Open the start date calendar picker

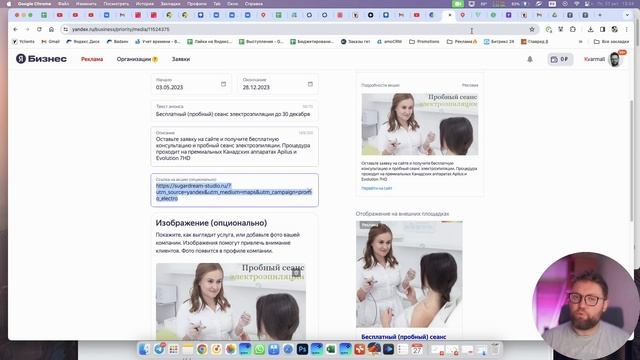pos(223,84)
